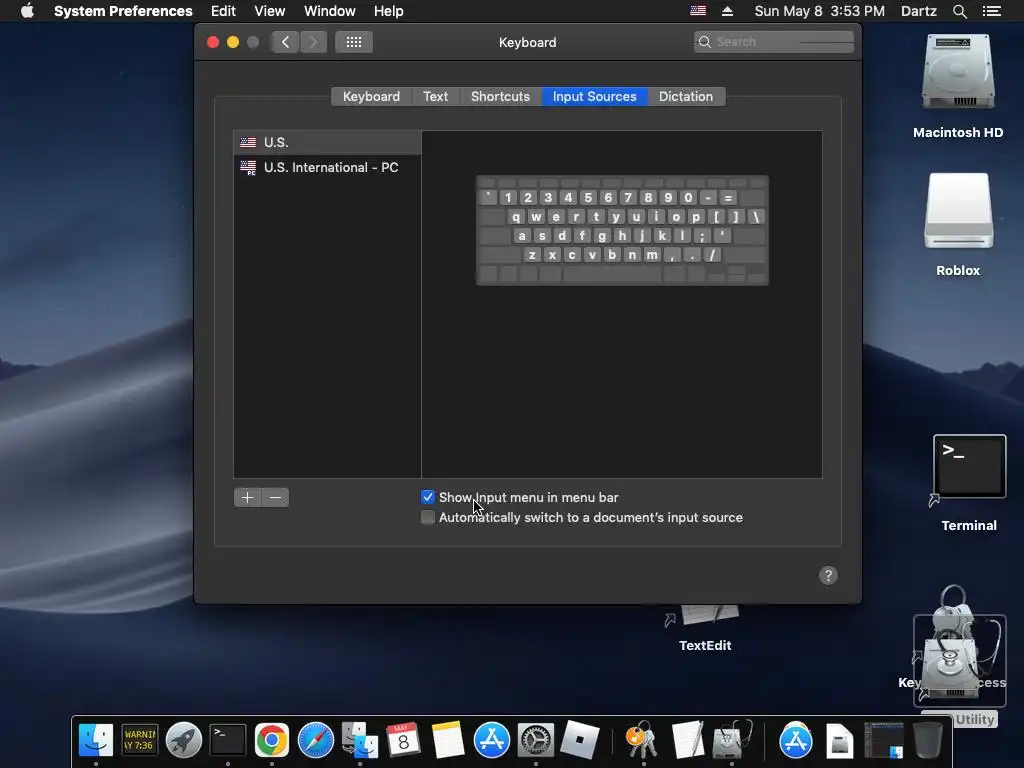Go back with the left chevron button
The height and width of the screenshot is (768, 1024).
(x=285, y=42)
